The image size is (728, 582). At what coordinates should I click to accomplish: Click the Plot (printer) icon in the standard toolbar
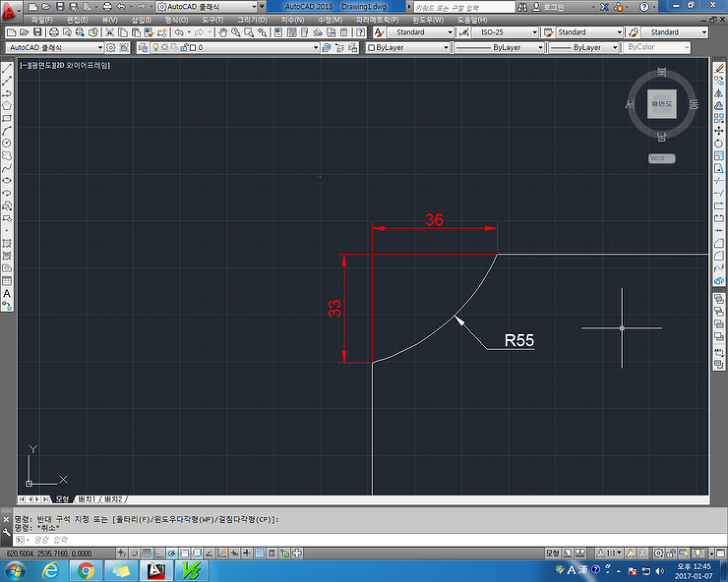(54, 32)
